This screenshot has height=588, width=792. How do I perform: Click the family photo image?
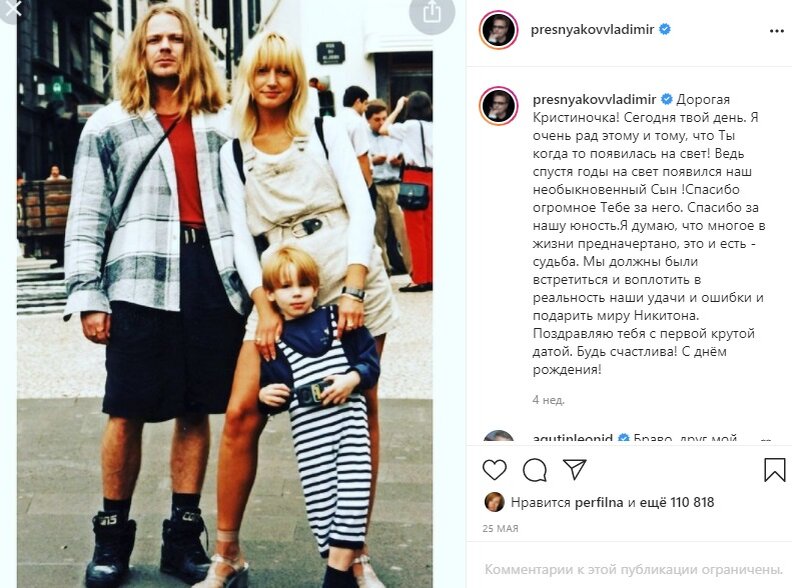click(x=225, y=294)
